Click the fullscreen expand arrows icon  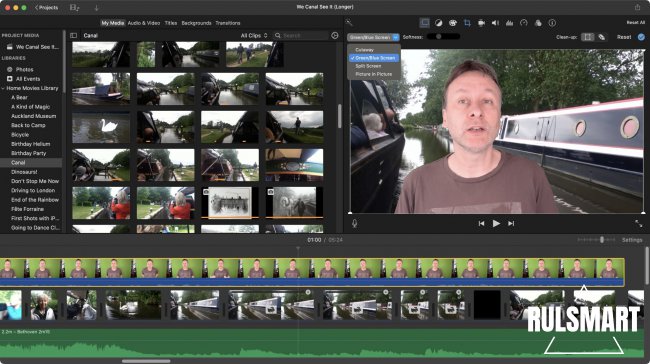pos(638,223)
